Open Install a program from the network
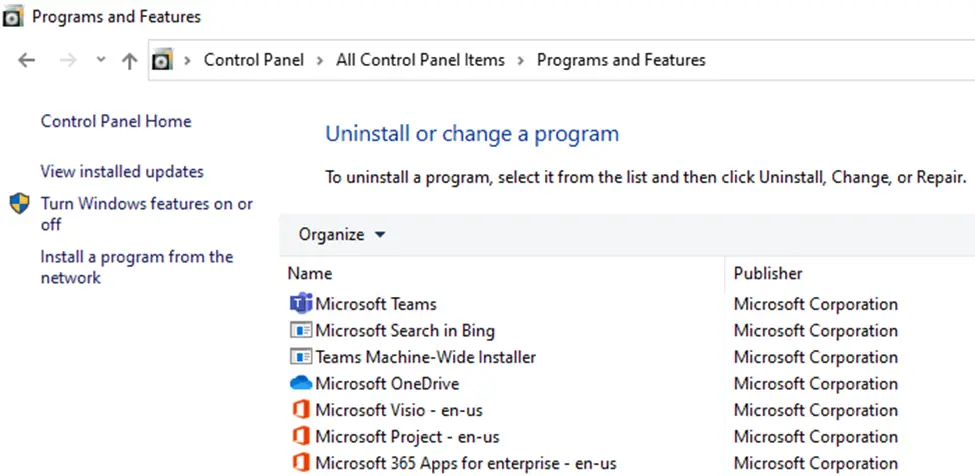 (x=137, y=267)
